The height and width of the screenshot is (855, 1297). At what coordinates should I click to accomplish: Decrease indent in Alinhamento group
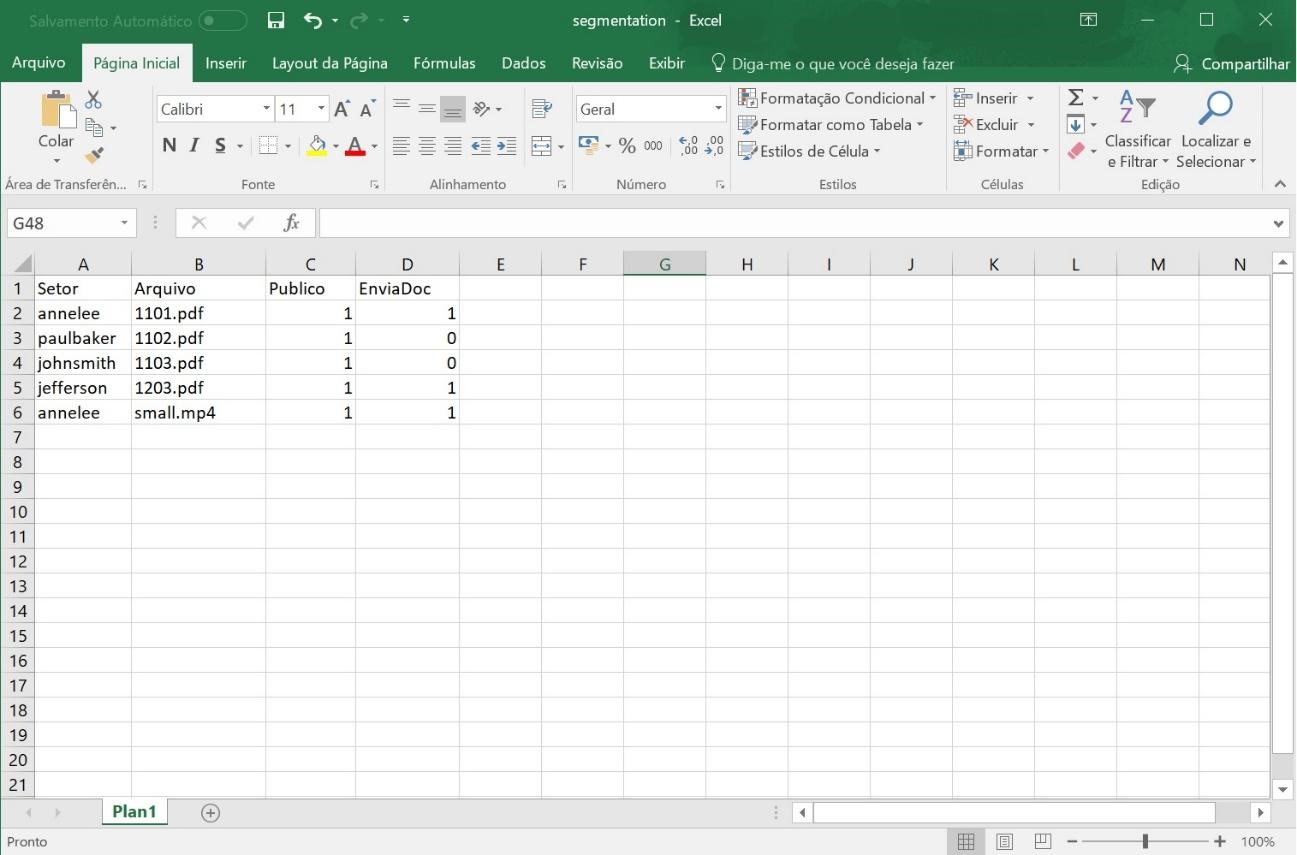481,146
